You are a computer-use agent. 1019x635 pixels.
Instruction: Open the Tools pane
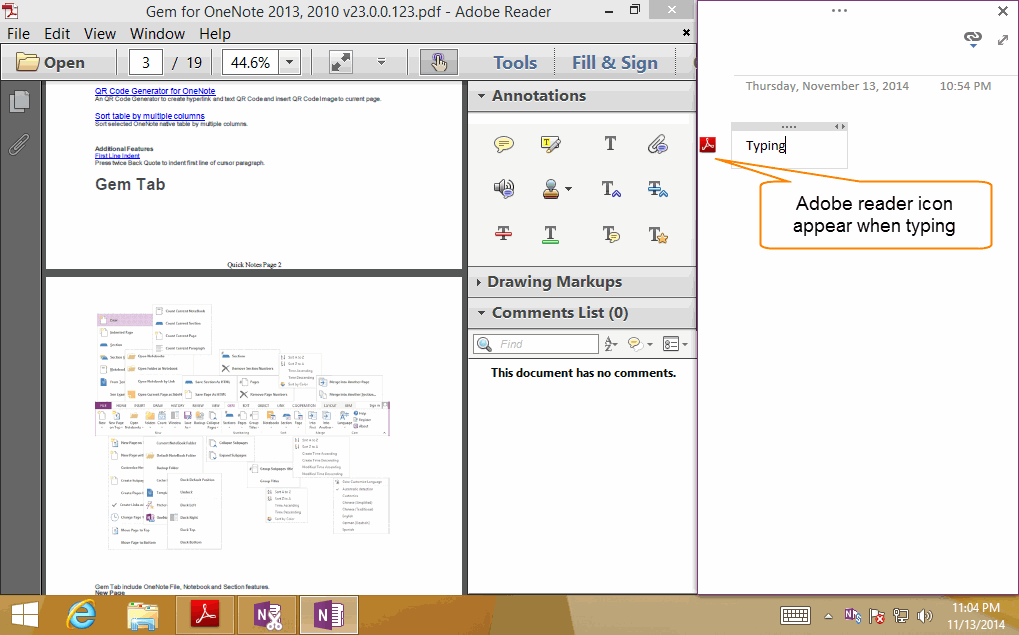515,62
